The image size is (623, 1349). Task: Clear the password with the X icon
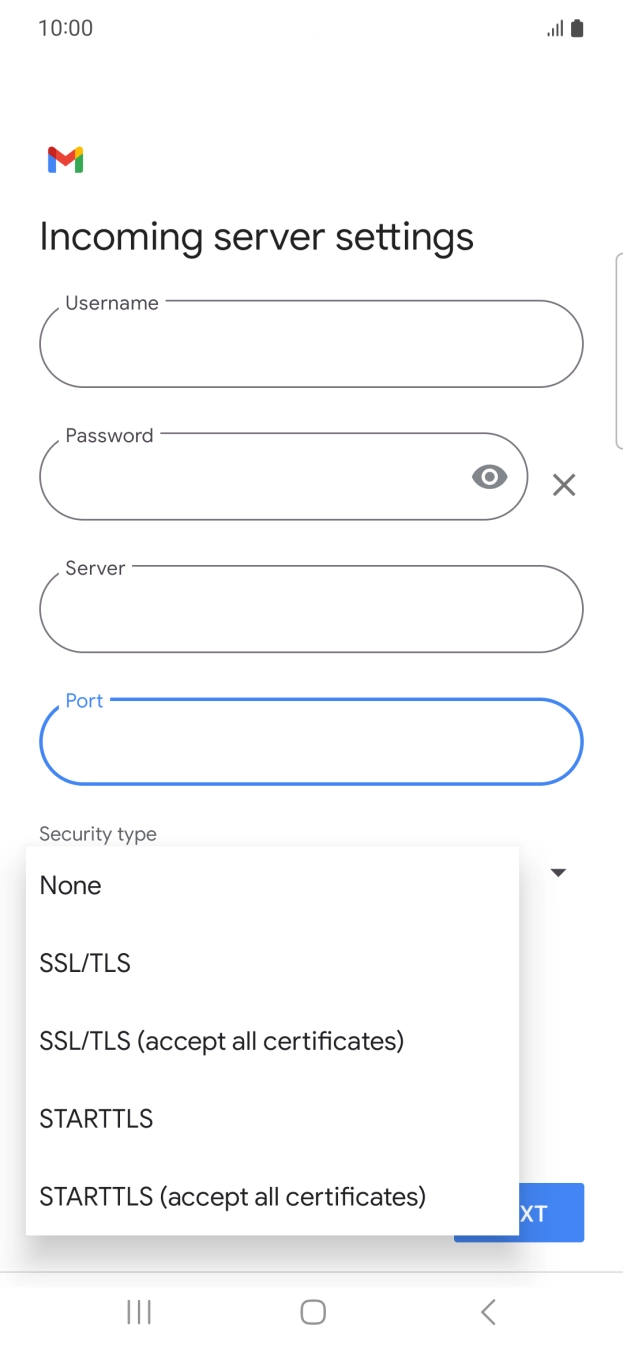[x=564, y=485]
